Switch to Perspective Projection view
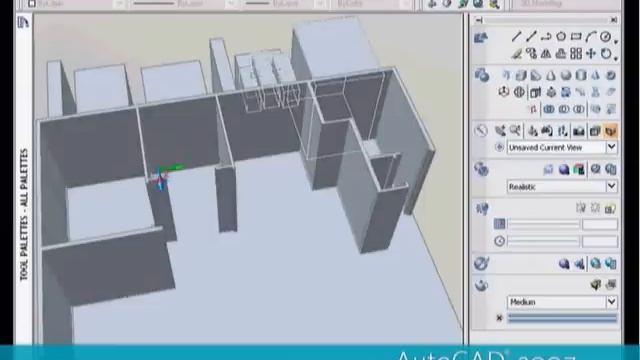 pyautogui.click(x=611, y=131)
